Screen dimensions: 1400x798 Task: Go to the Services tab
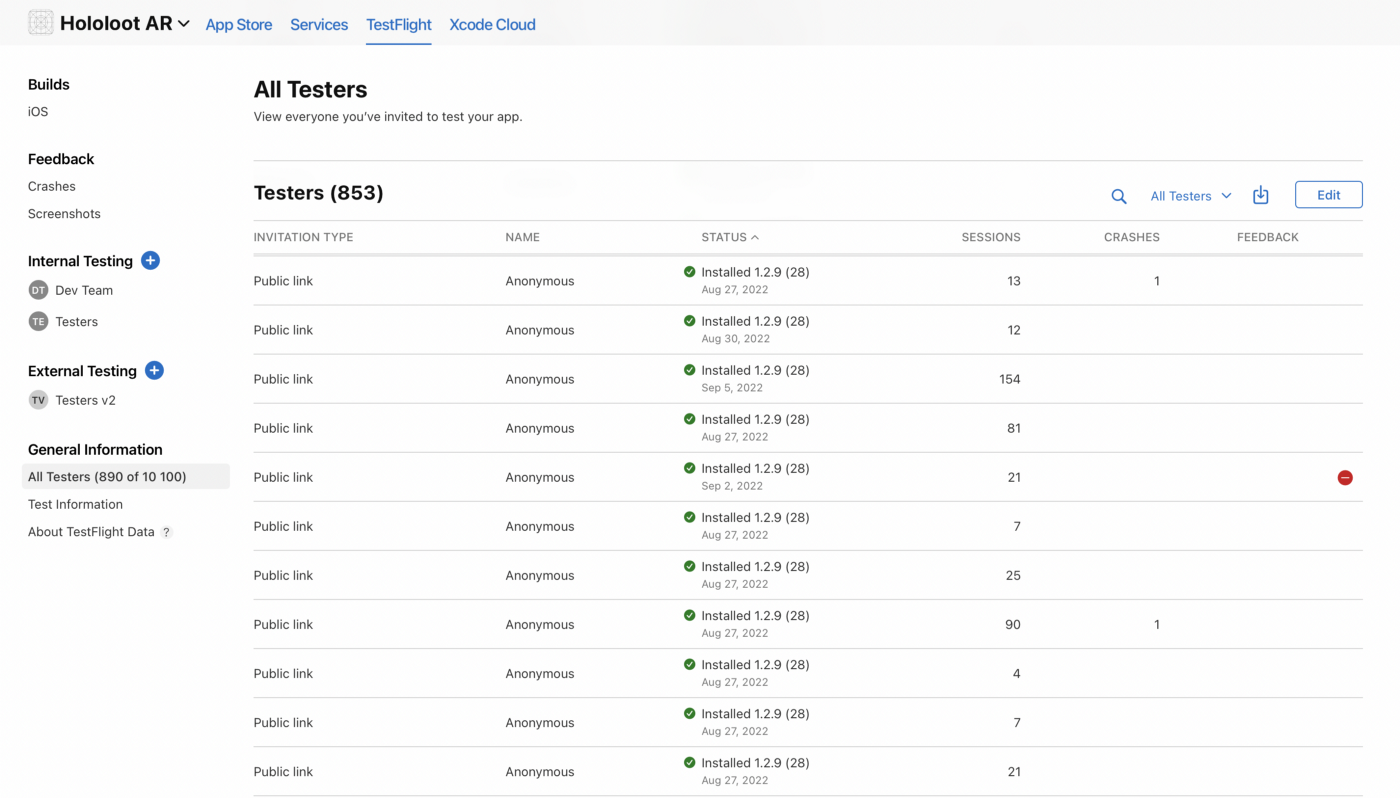click(x=319, y=25)
